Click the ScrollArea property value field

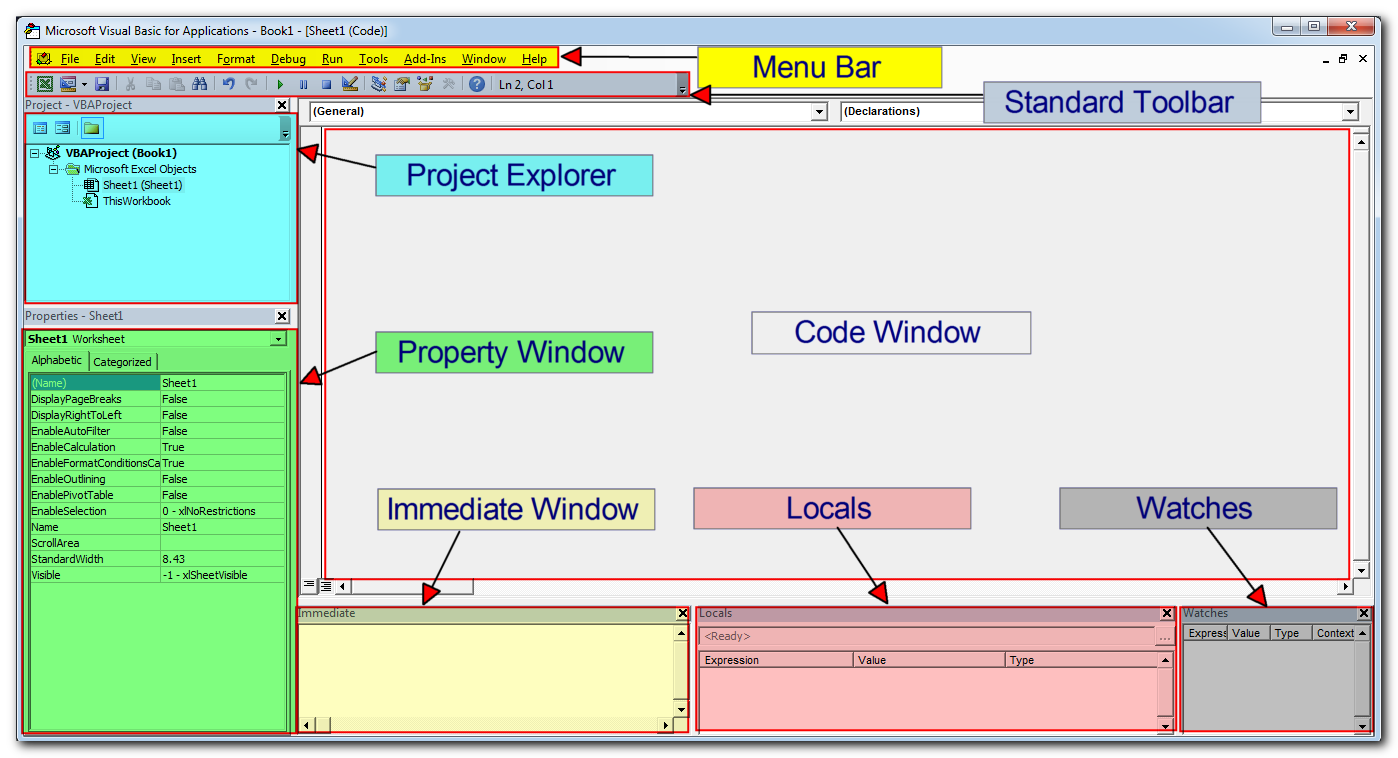(x=222, y=543)
